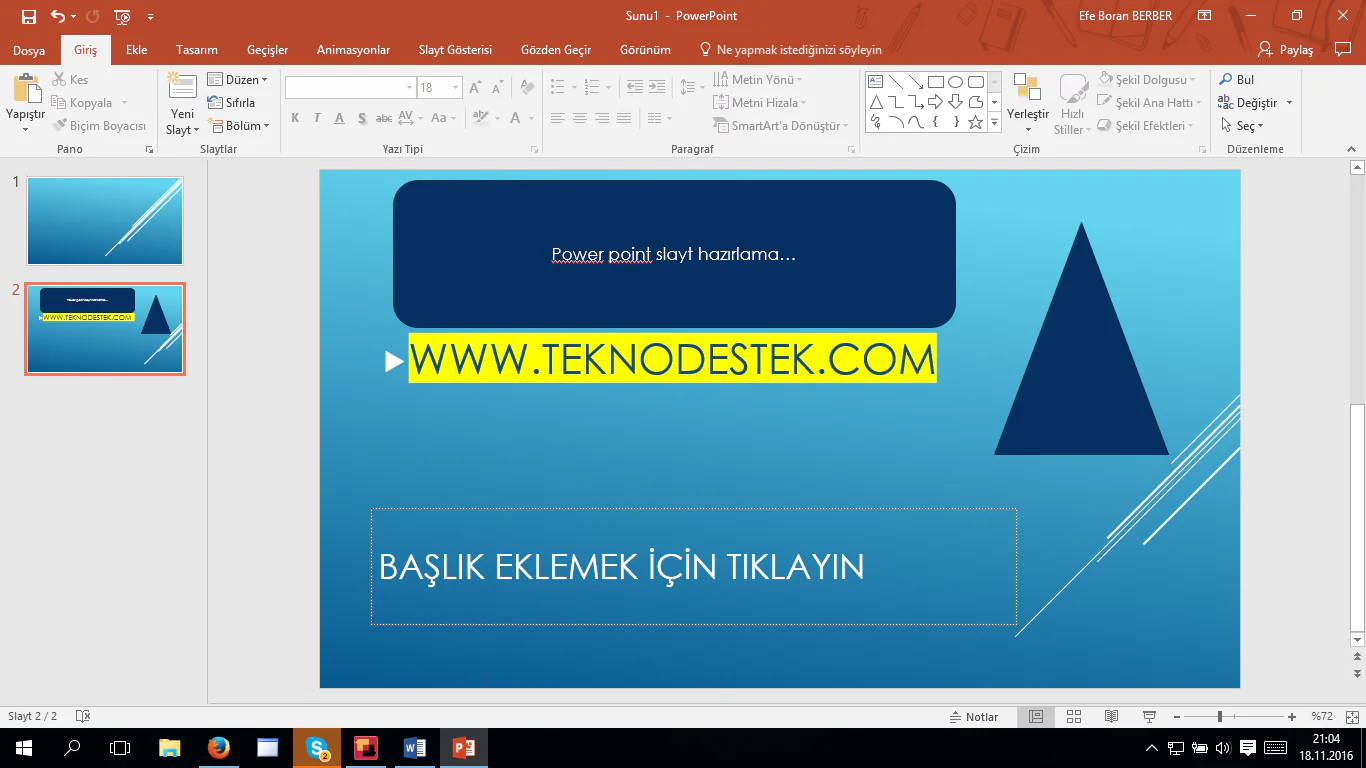
Task: Open the Düzen layout dropdown
Action: (238, 80)
